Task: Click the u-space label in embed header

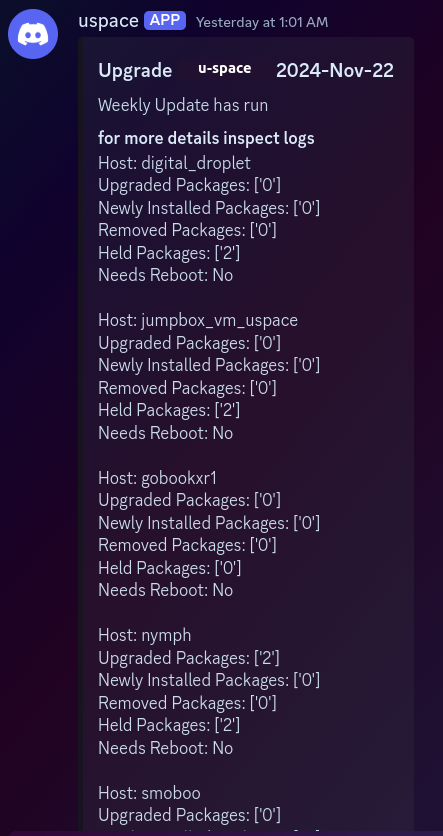Action: [224, 69]
